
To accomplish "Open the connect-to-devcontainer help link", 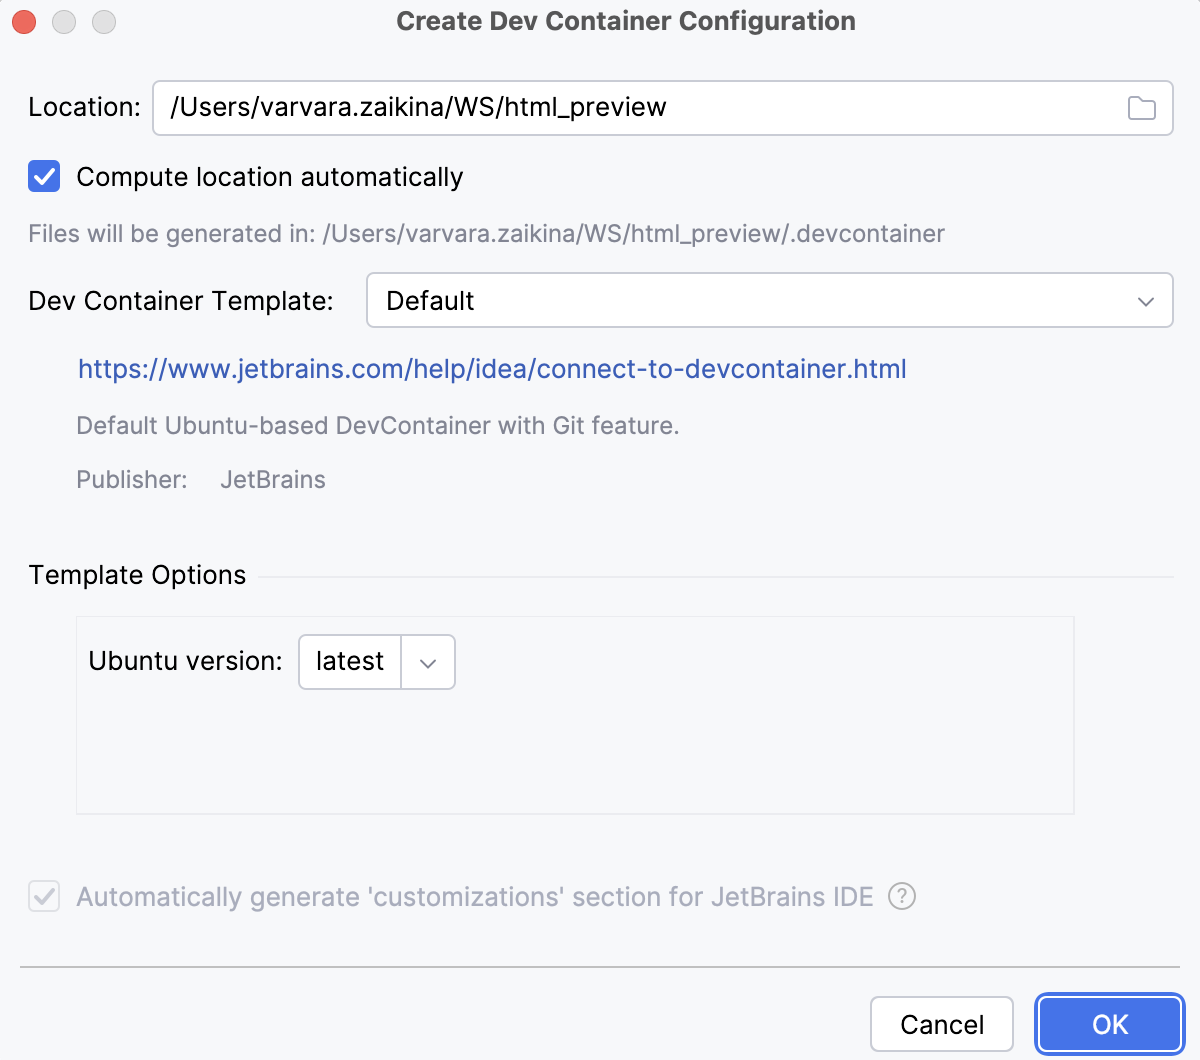I will [491, 369].
